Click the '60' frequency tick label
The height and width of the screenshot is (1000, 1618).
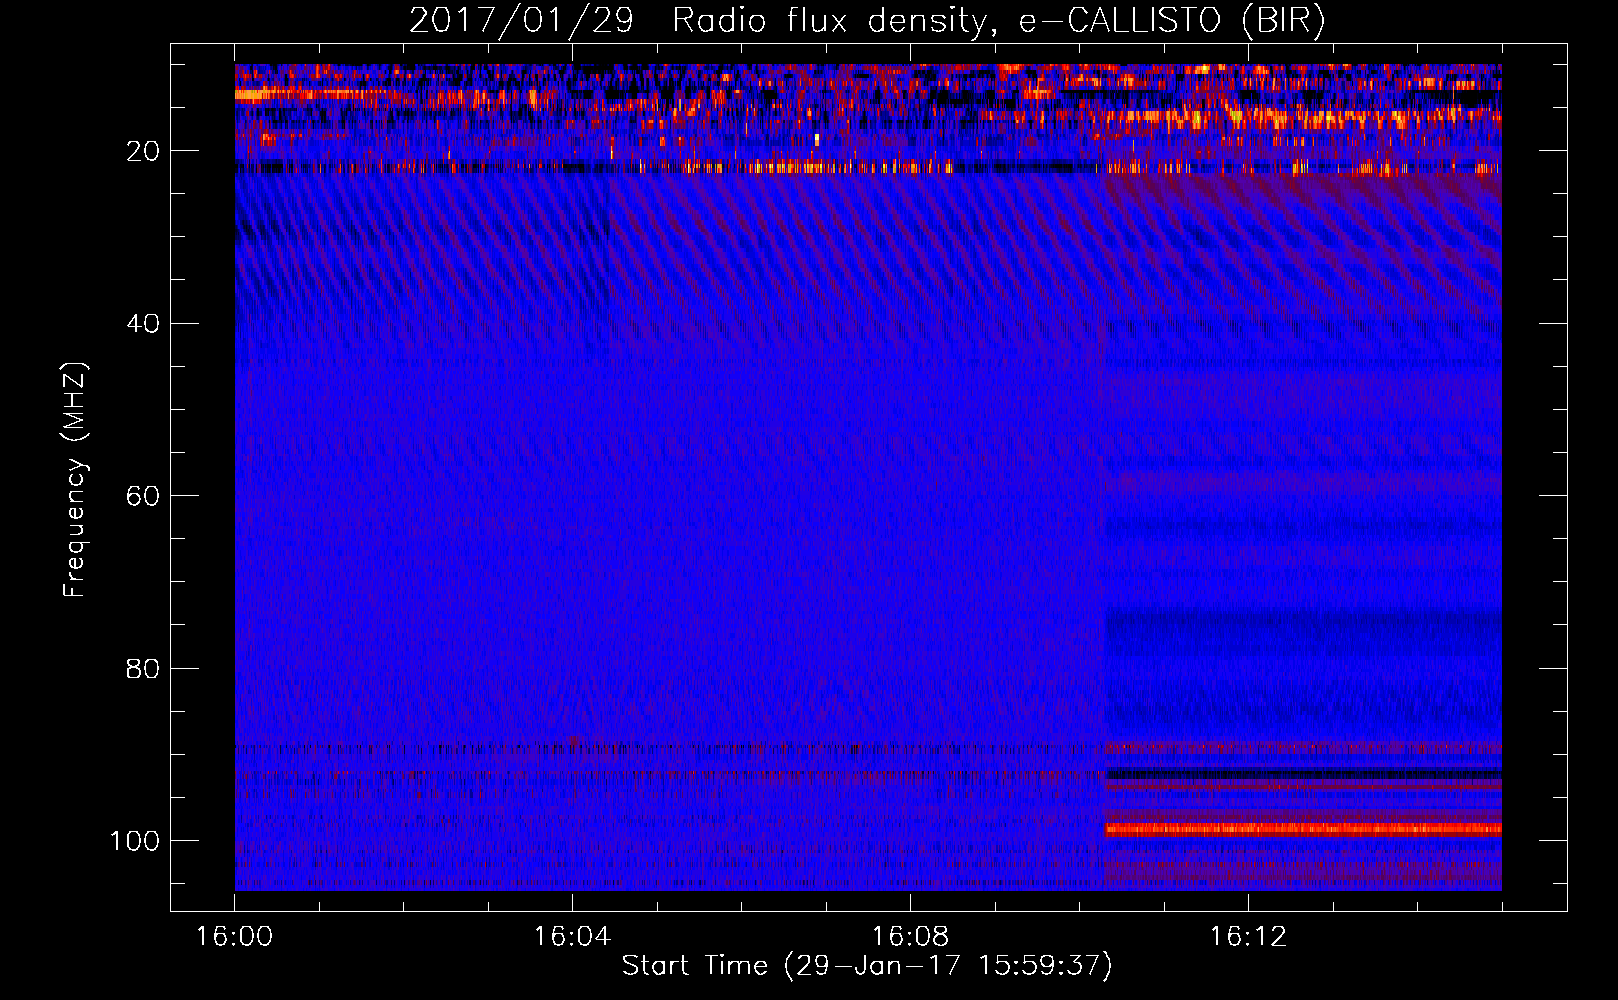[144, 496]
